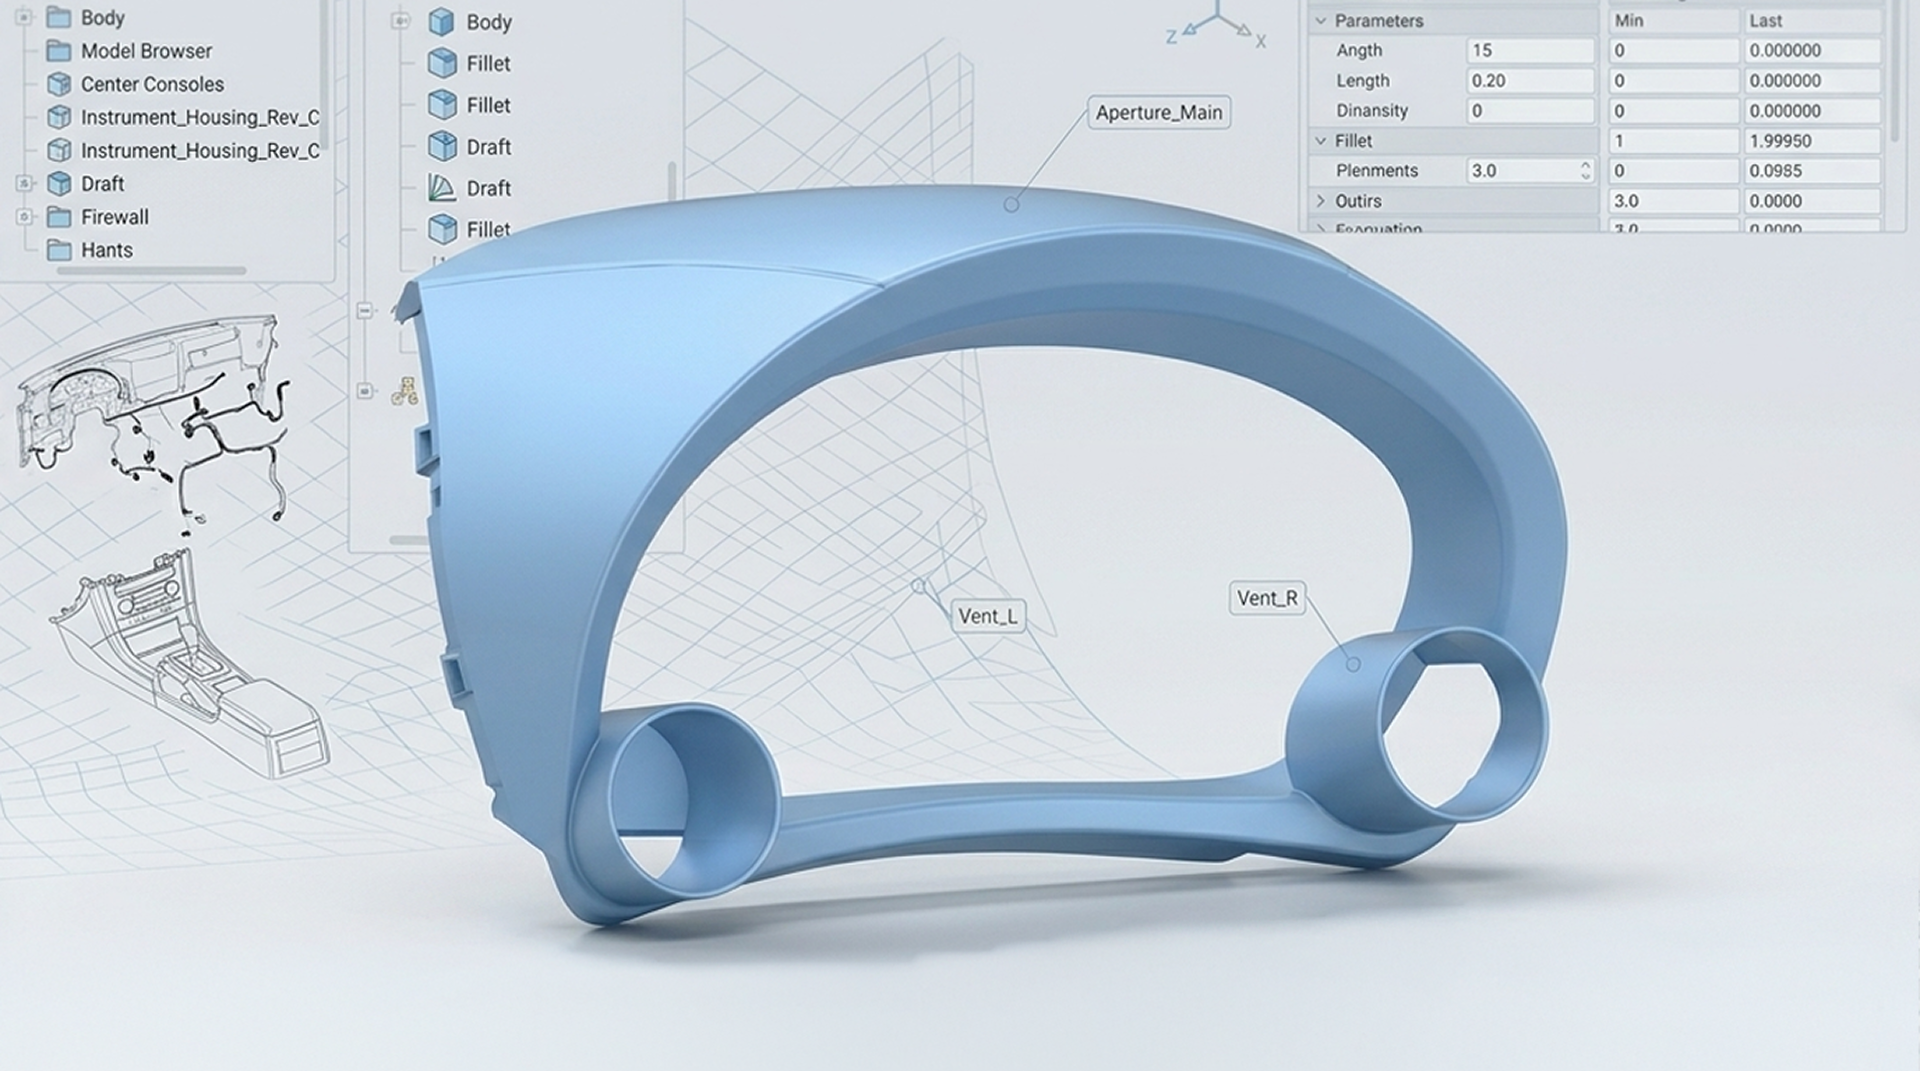
Task: Click the cube icon of the feature-list Draft row
Action: pos(442,146)
